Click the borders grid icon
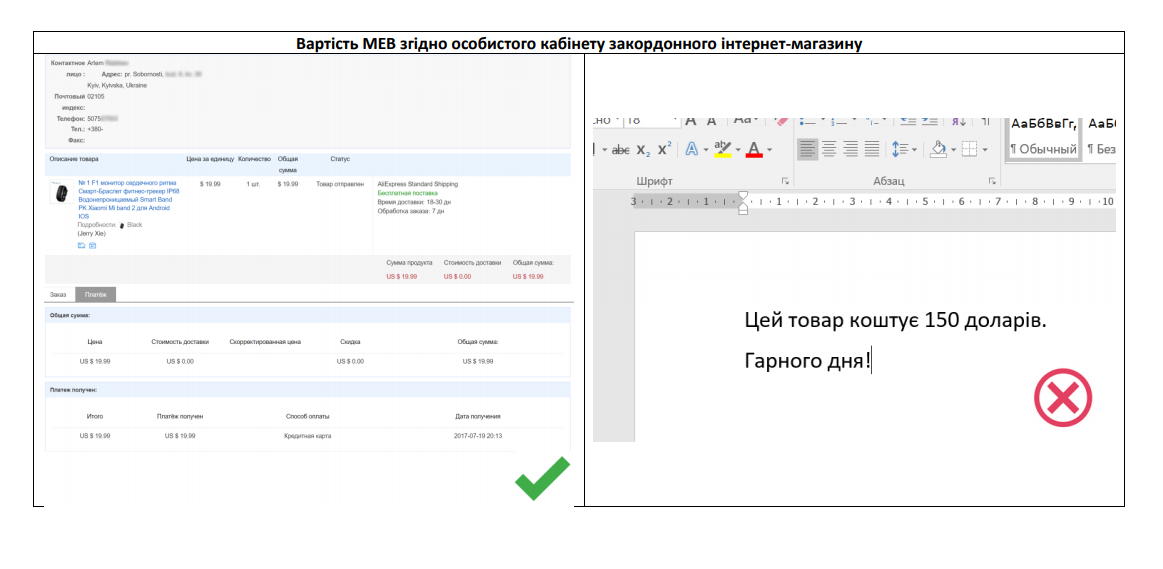The image size is (1163, 569). coord(969,149)
